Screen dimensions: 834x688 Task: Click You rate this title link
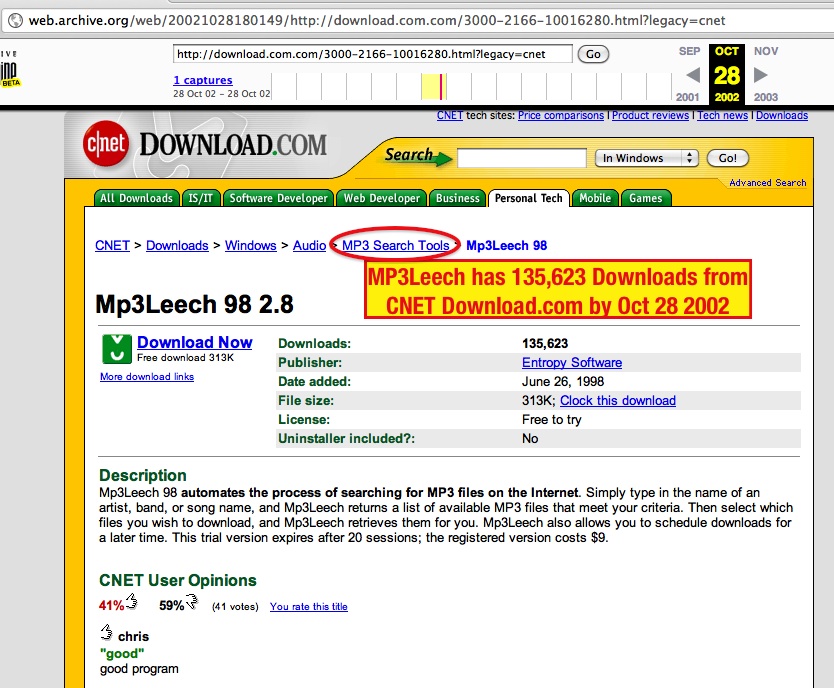pos(308,607)
